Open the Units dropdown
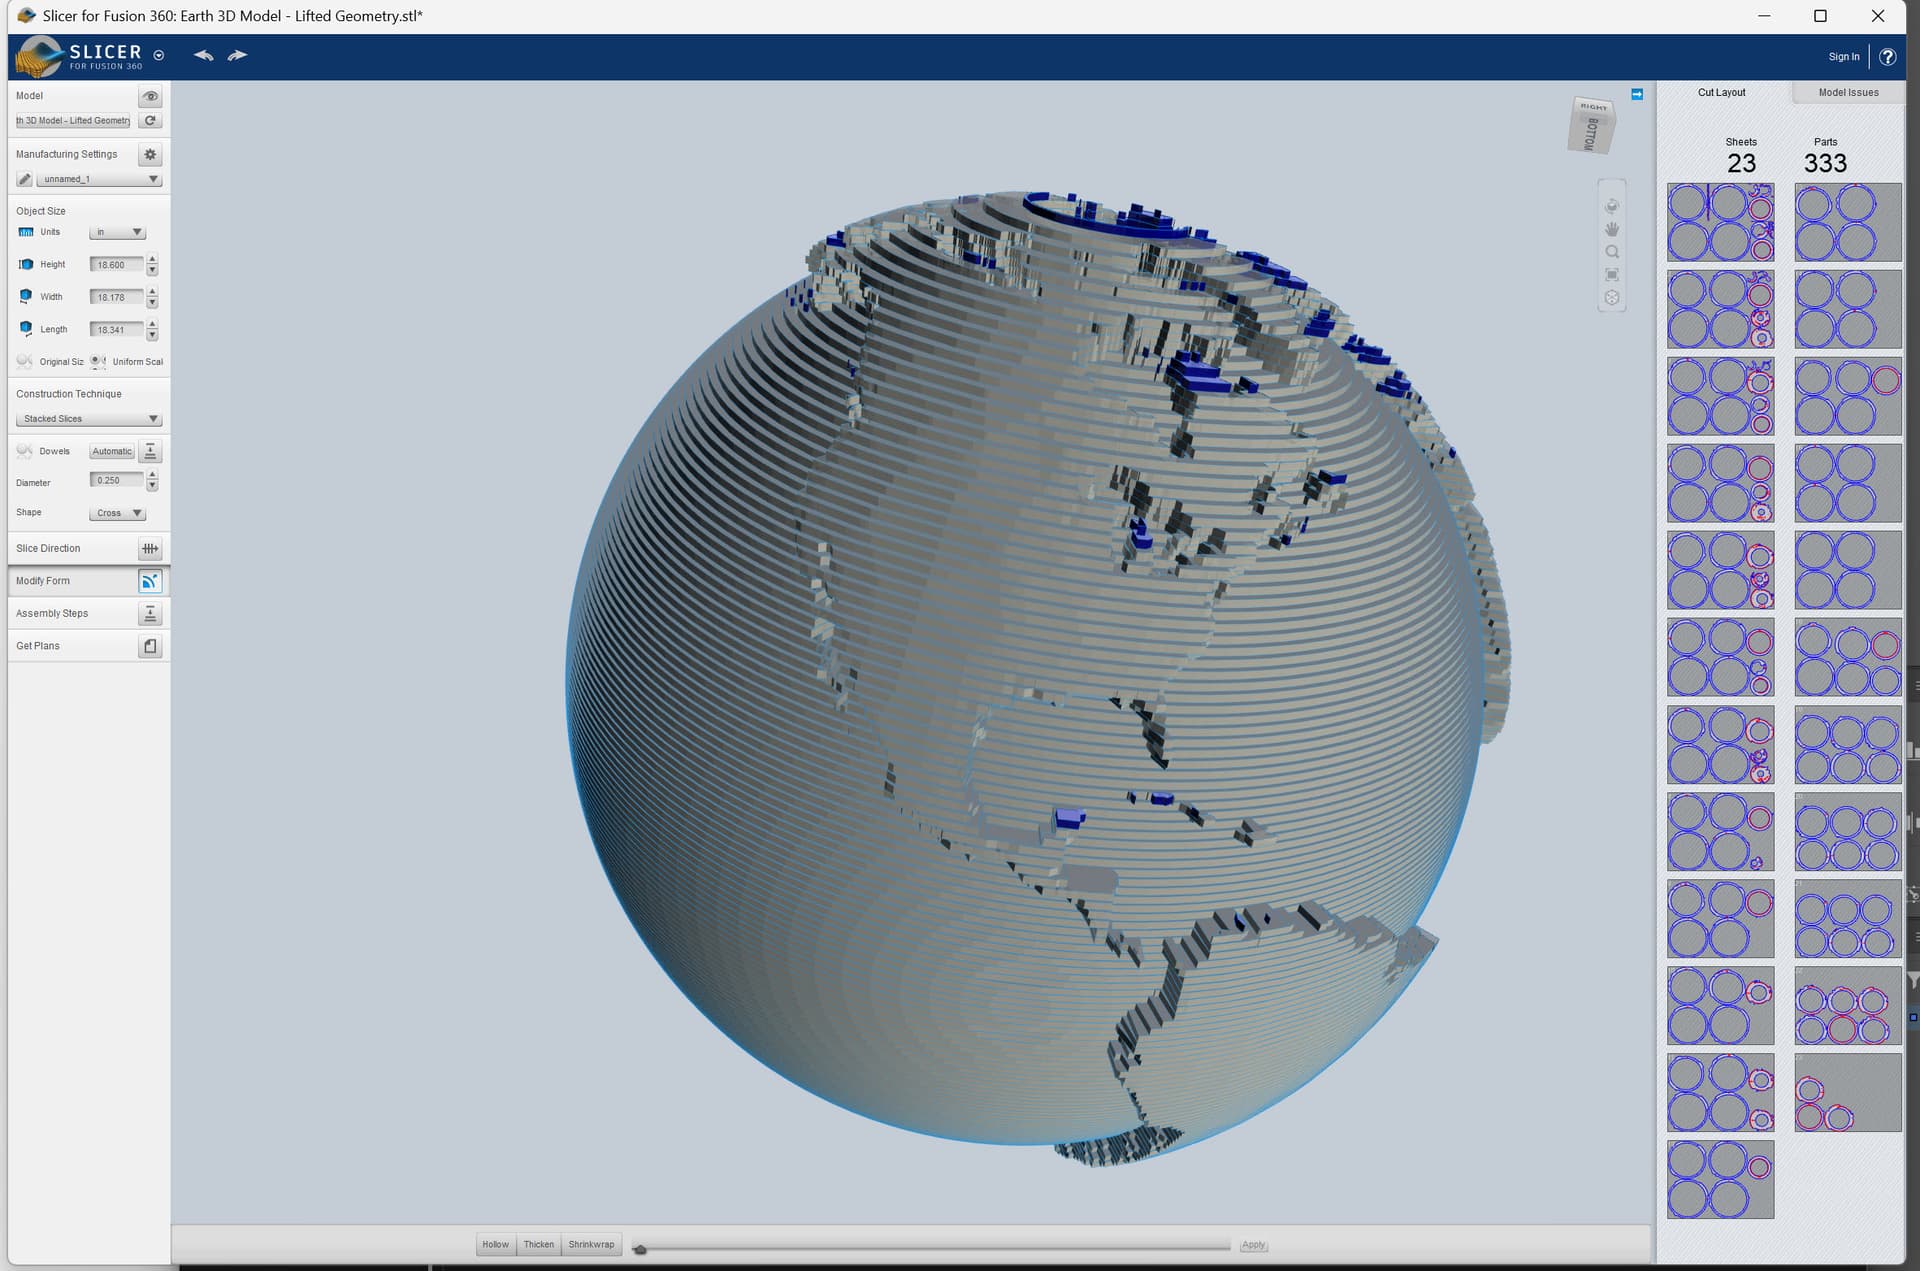This screenshot has height=1271, width=1920. [x=117, y=232]
